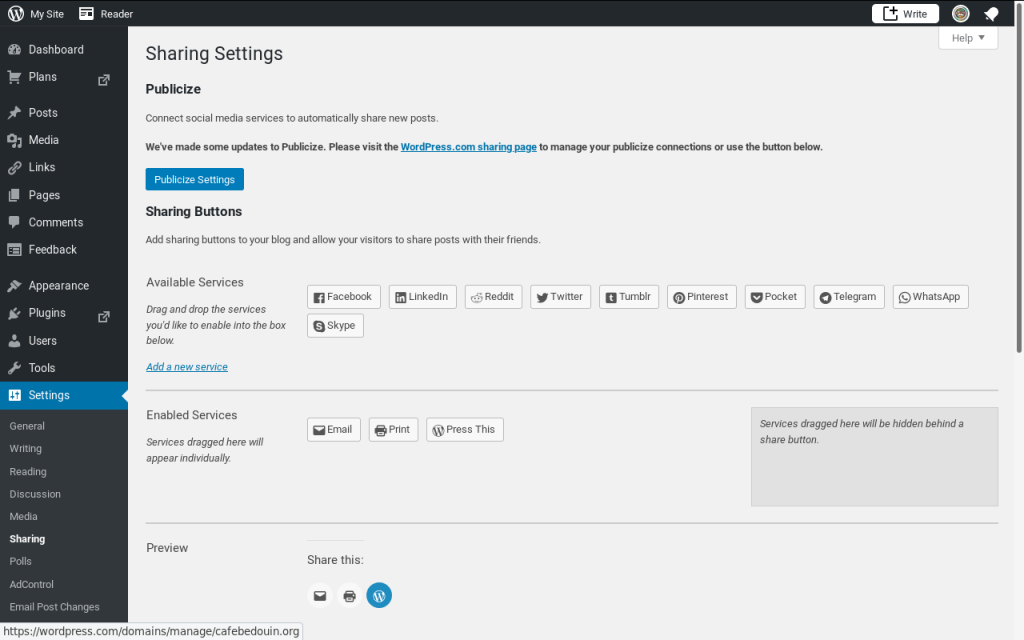
Task: Pick the WhatsApp service button
Action: click(930, 297)
